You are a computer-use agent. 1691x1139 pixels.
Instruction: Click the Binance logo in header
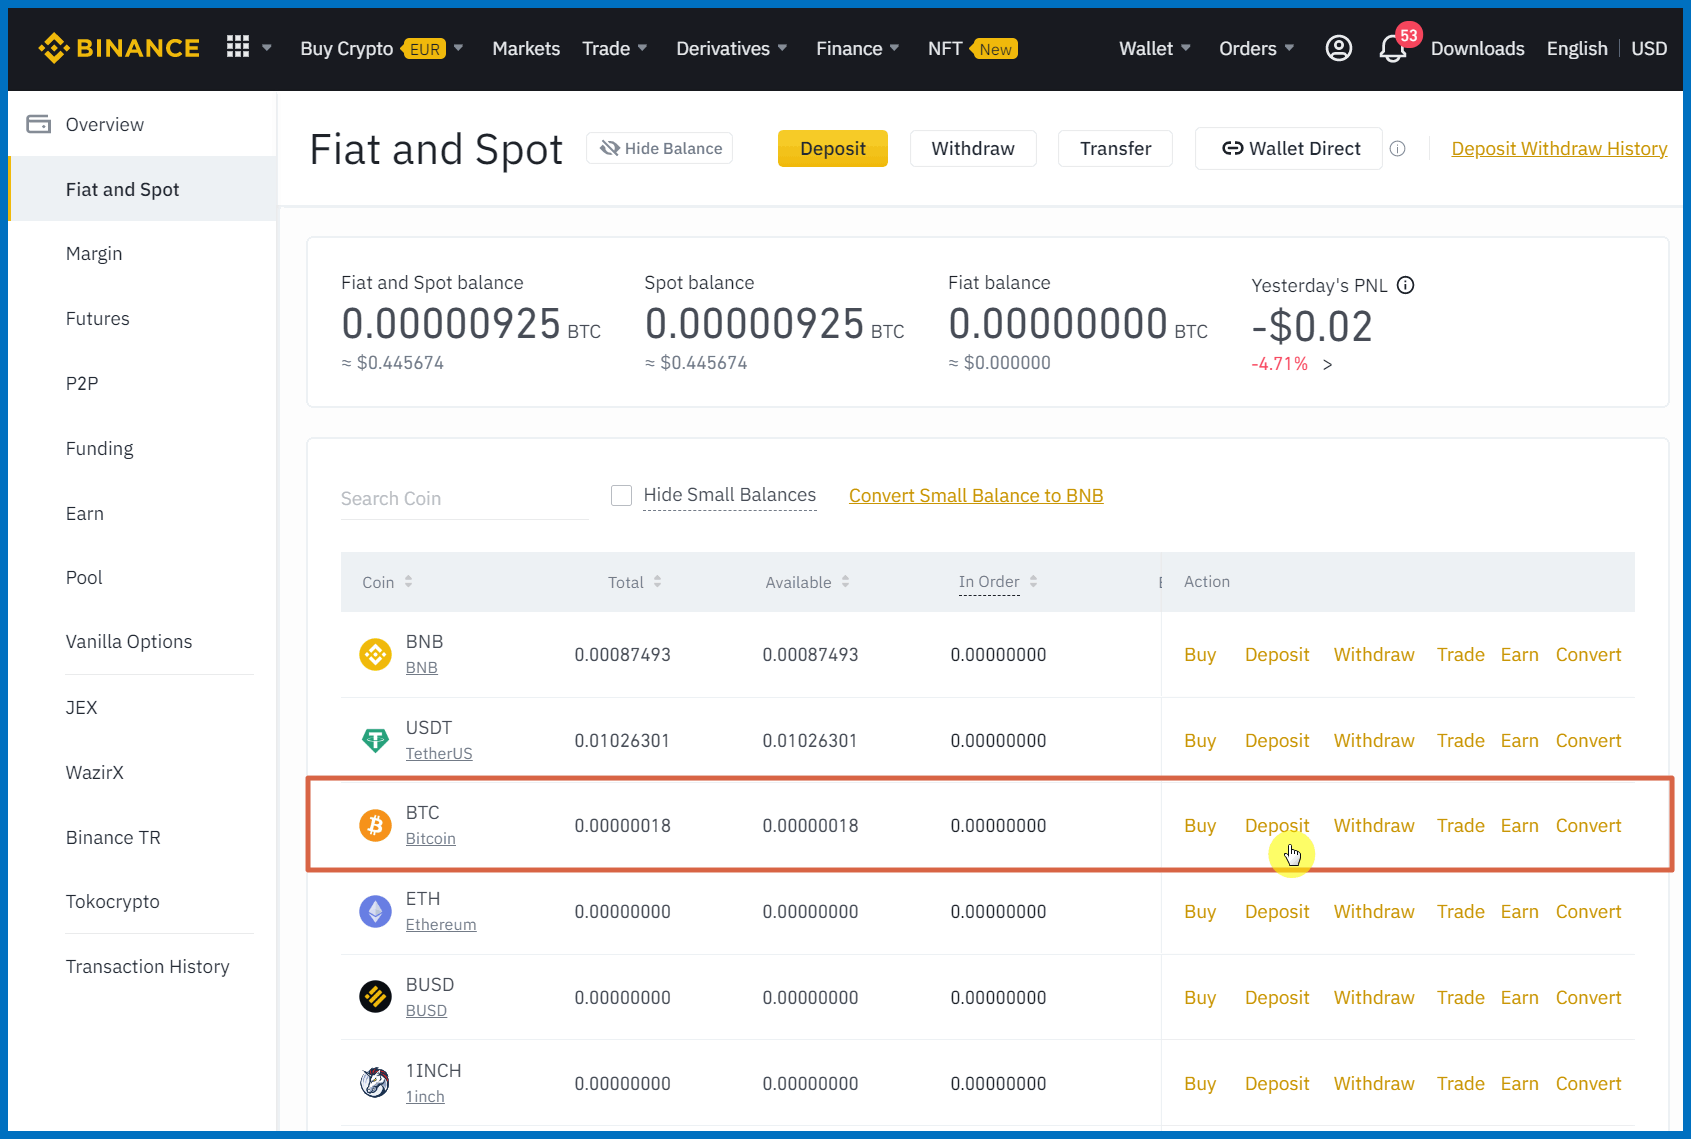click(119, 48)
